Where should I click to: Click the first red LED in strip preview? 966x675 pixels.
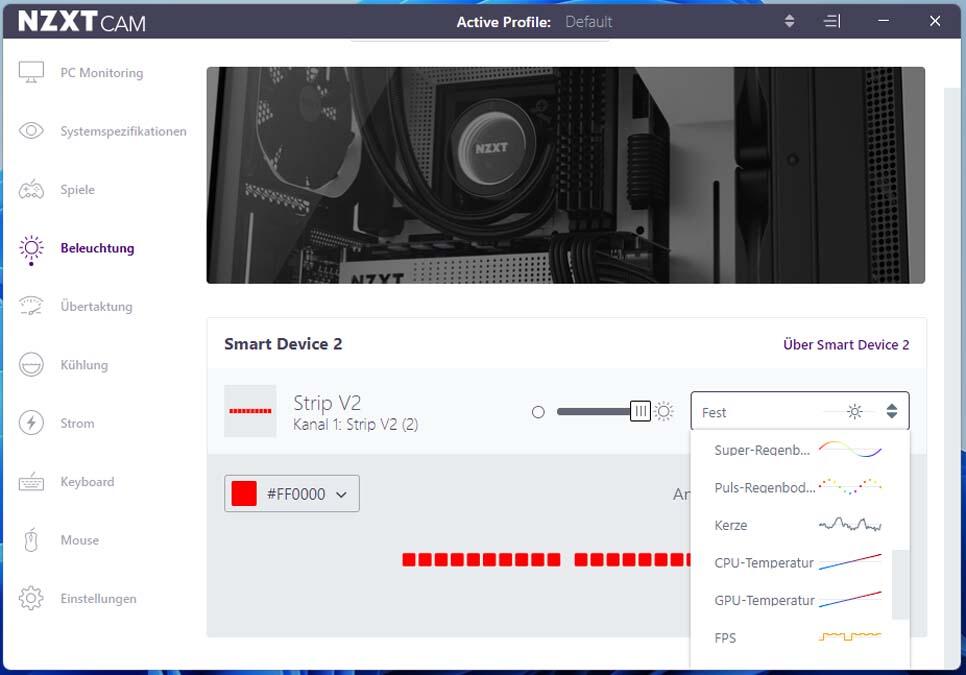point(408,559)
